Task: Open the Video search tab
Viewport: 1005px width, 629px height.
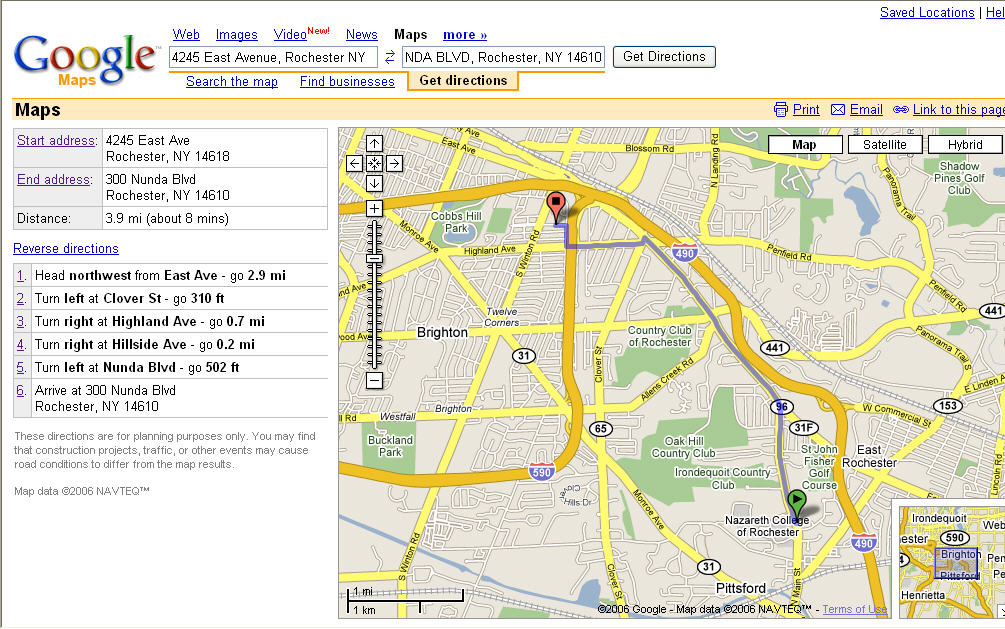Action: [x=290, y=35]
